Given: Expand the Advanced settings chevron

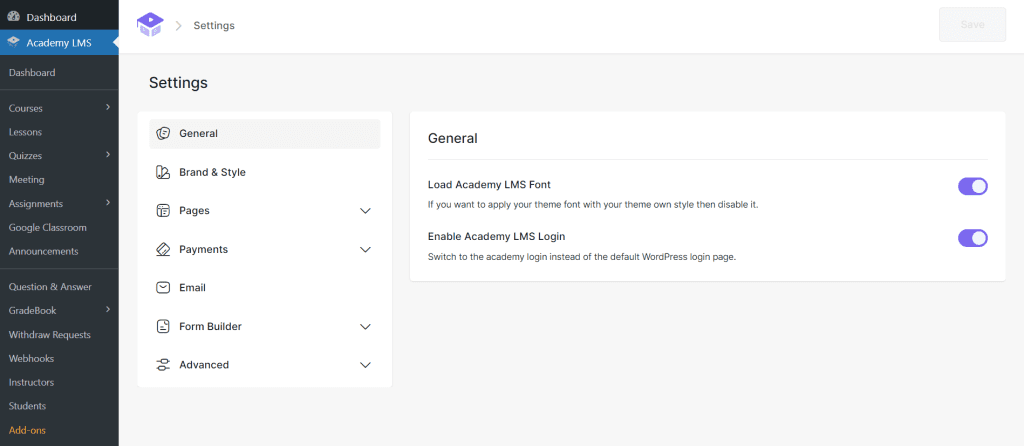Looking at the screenshot, I should point(366,365).
